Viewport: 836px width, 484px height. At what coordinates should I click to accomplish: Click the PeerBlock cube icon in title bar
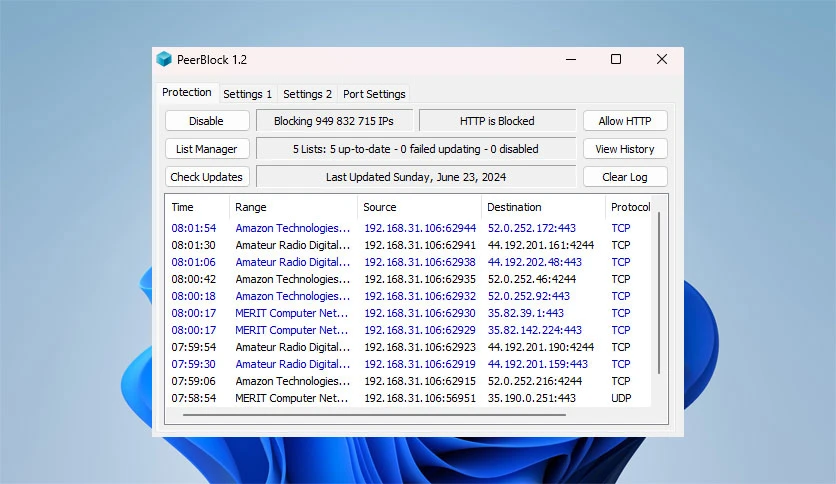point(164,59)
